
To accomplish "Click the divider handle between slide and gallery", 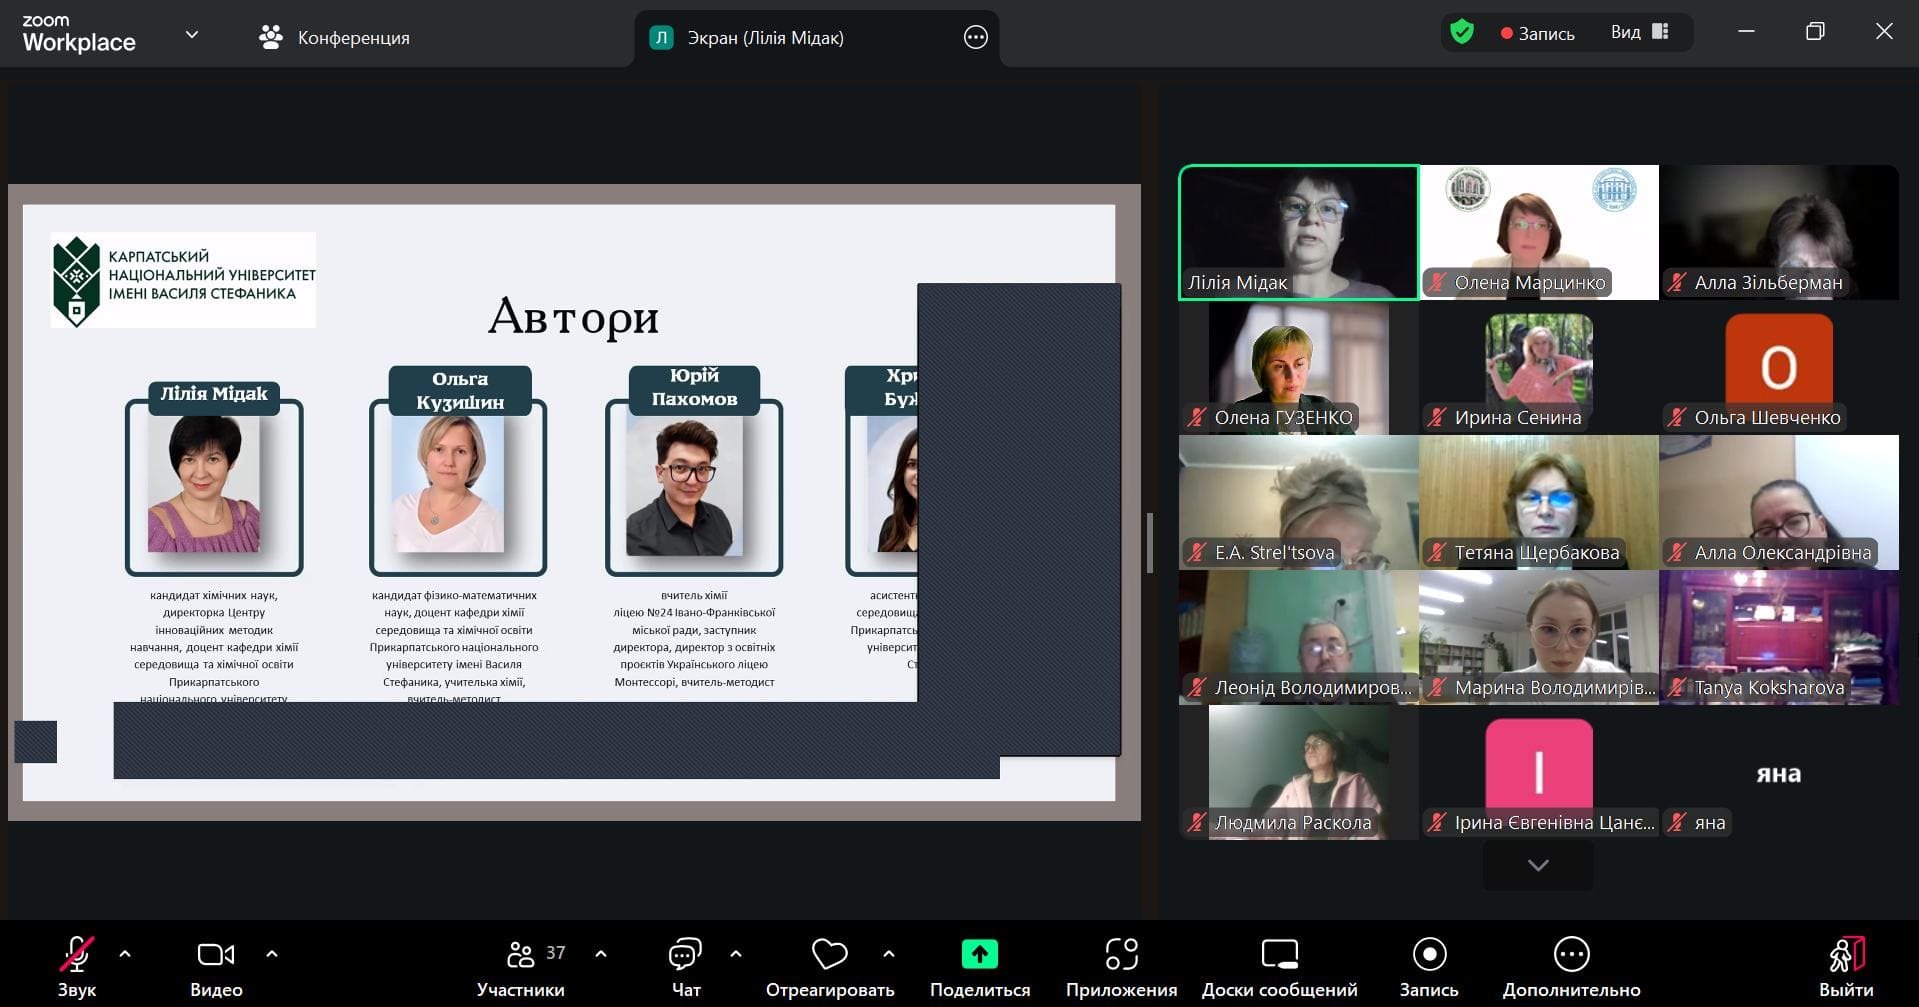I will (x=1150, y=543).
